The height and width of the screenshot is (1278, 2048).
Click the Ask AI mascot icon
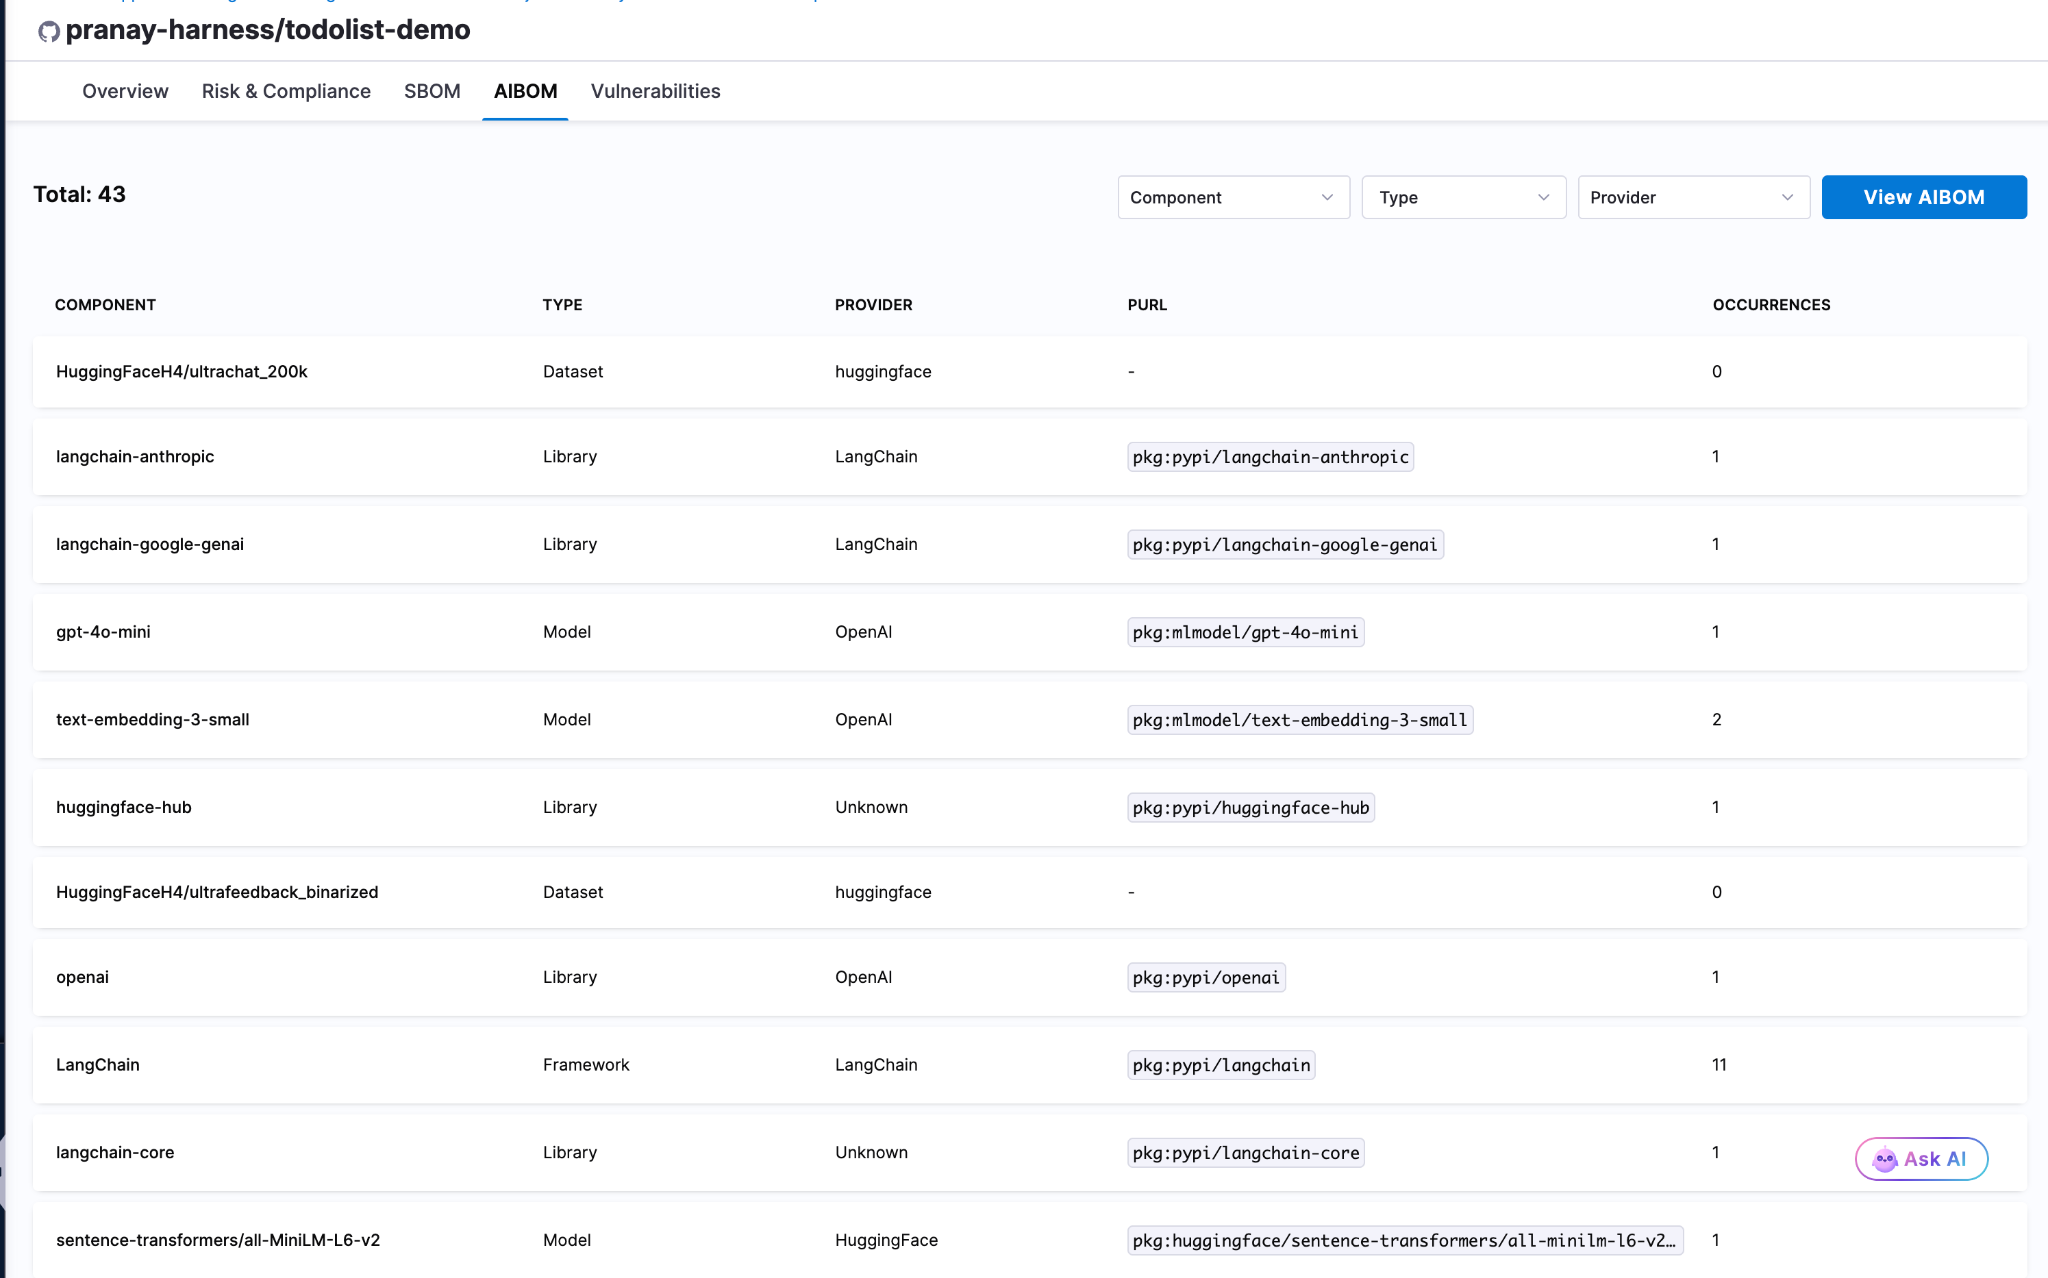click(1884, 1159)
